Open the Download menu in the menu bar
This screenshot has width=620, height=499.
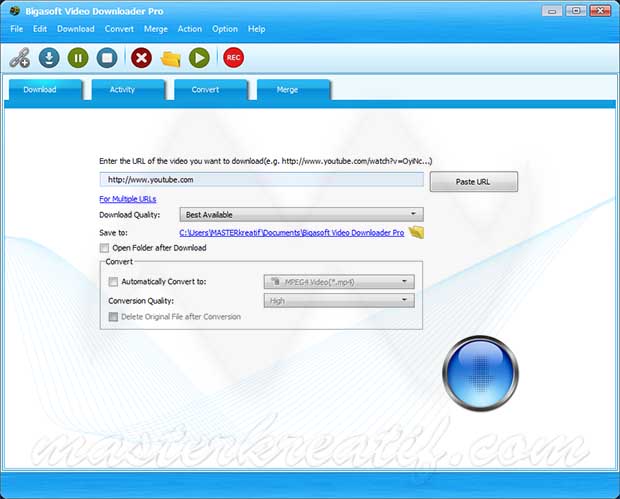[76, 29]
